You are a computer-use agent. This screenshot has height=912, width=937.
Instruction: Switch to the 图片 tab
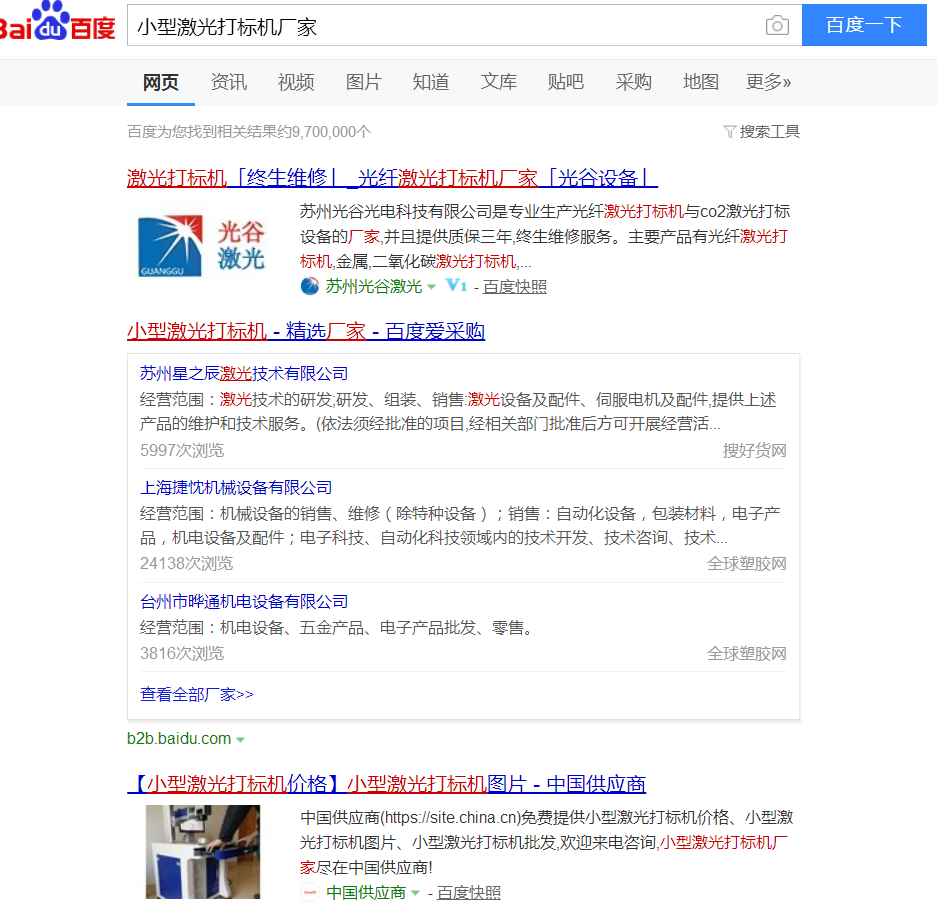363,82
